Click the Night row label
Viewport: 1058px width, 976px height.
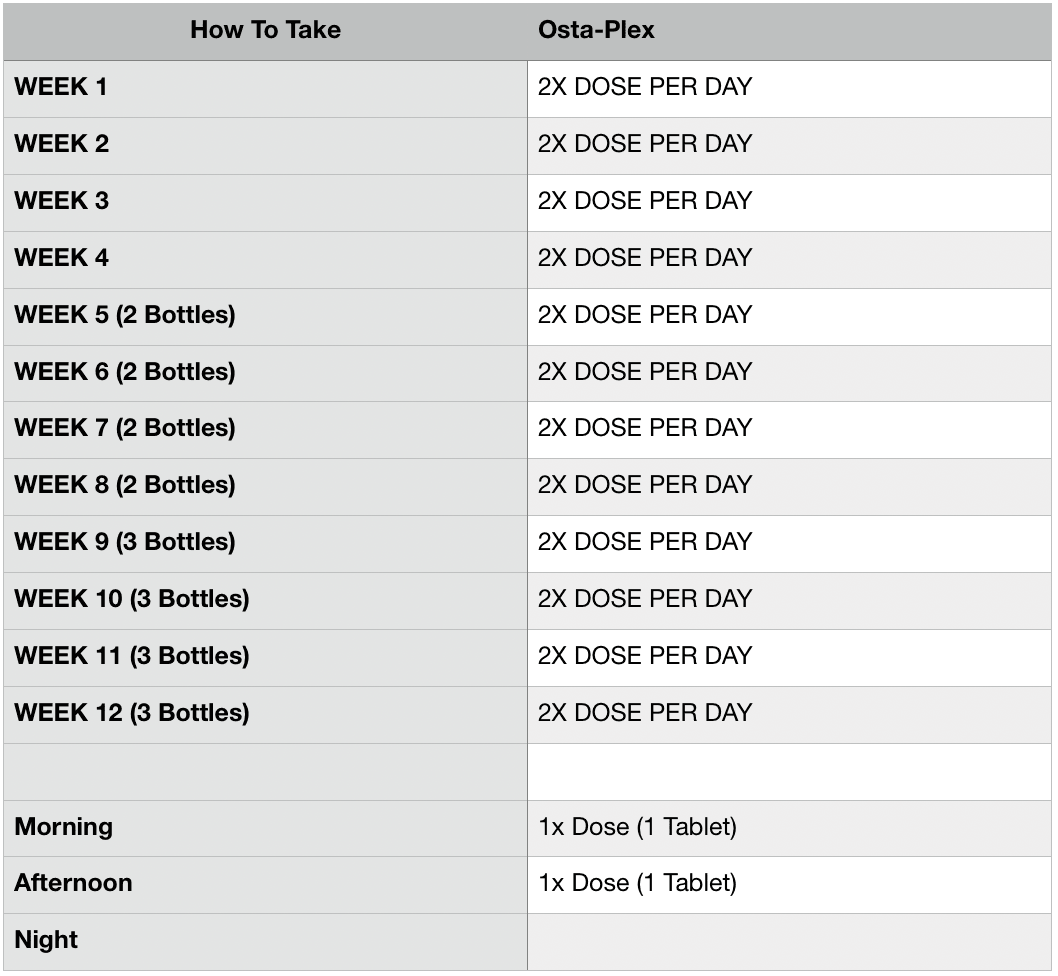pyautogui.click(x=46, y=940)
